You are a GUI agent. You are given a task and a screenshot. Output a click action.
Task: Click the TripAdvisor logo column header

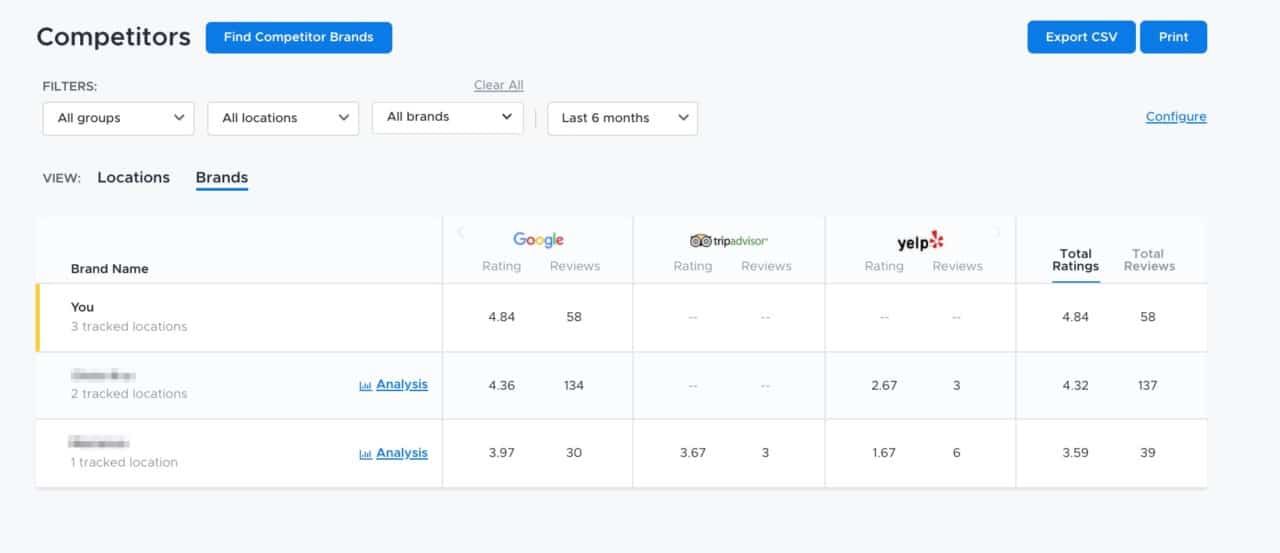(729, 241)
